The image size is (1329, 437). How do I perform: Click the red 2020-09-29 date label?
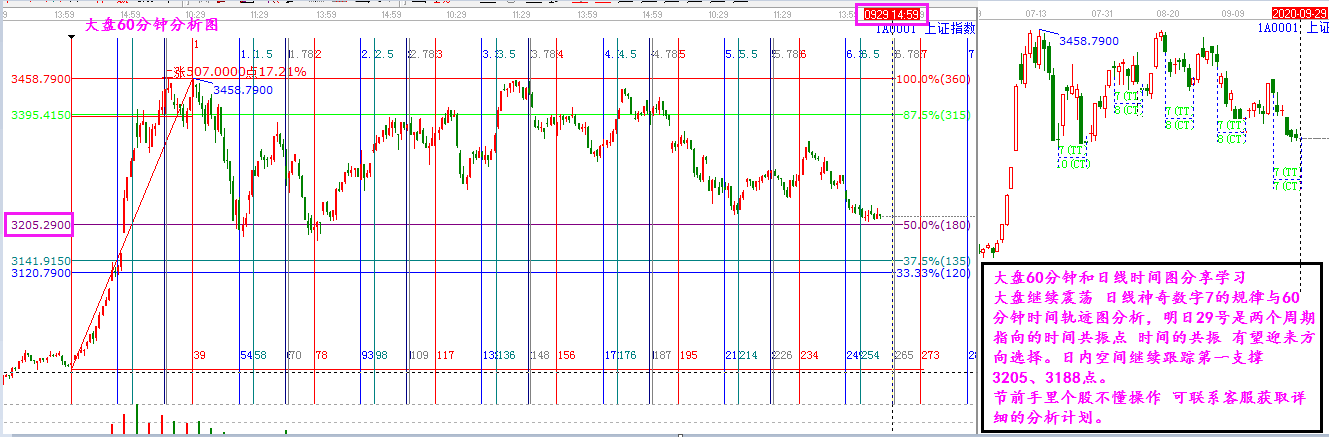[1298, 12]
